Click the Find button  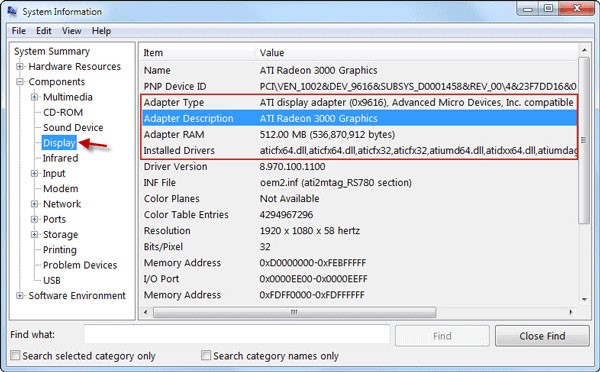coord(442,336)
